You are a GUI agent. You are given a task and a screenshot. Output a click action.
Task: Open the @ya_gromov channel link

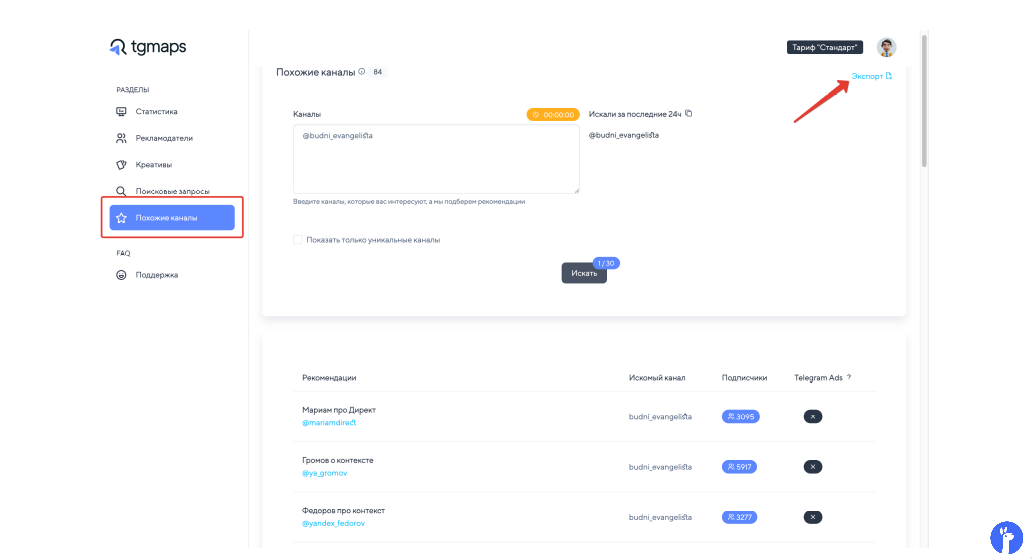[x=324, y=473]
